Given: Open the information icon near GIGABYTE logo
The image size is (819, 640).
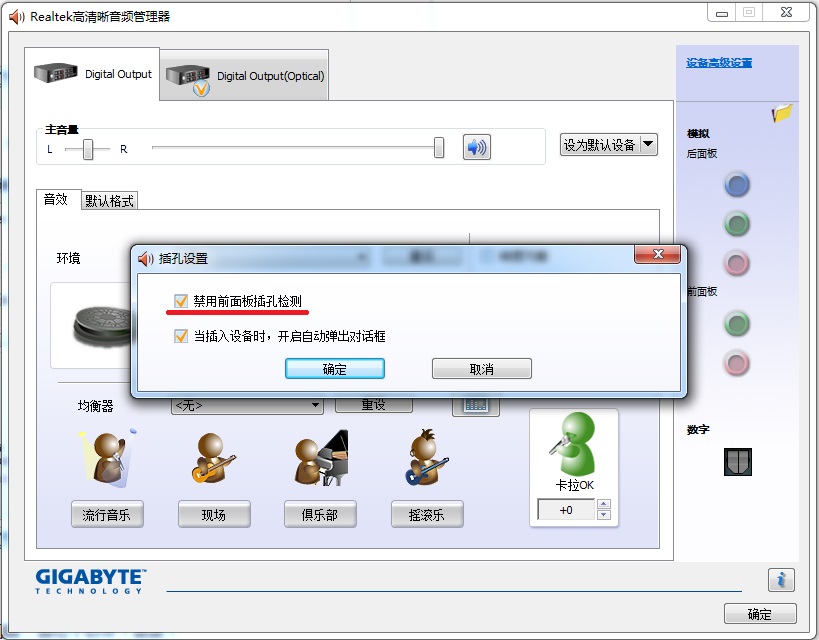Looking at the screenshot, I should point(781,579).
